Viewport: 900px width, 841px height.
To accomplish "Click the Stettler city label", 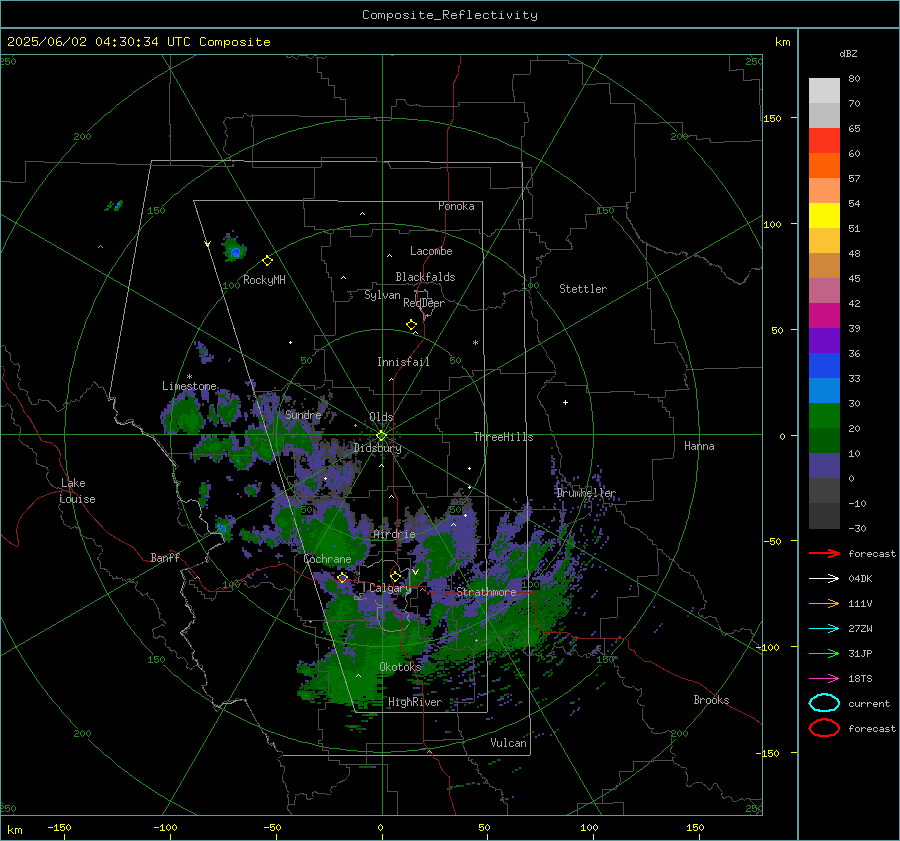I will click(583, 289).
